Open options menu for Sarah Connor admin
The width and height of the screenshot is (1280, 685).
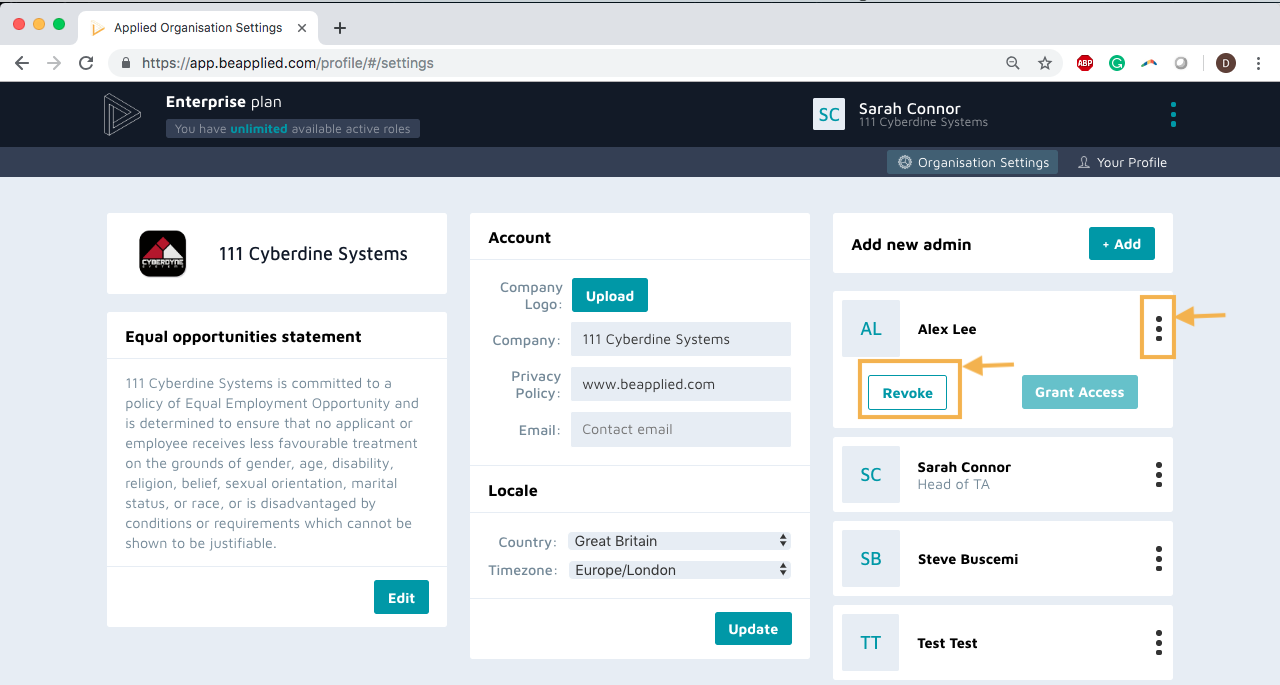click(1158, 474)
